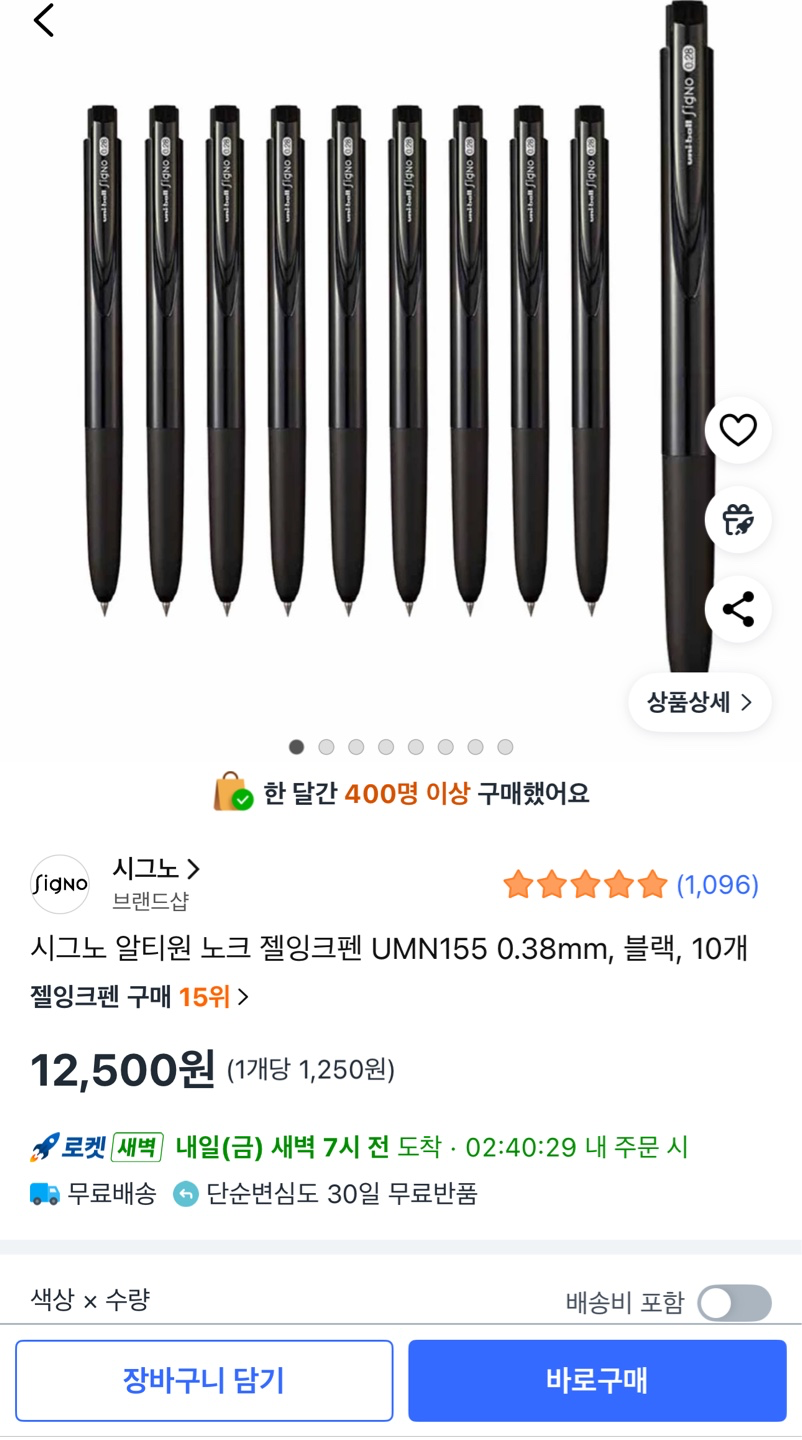Viewport: 802px width, 1440px height.
Task: Tap the gift icon button
Action: [x=738, y=519]
